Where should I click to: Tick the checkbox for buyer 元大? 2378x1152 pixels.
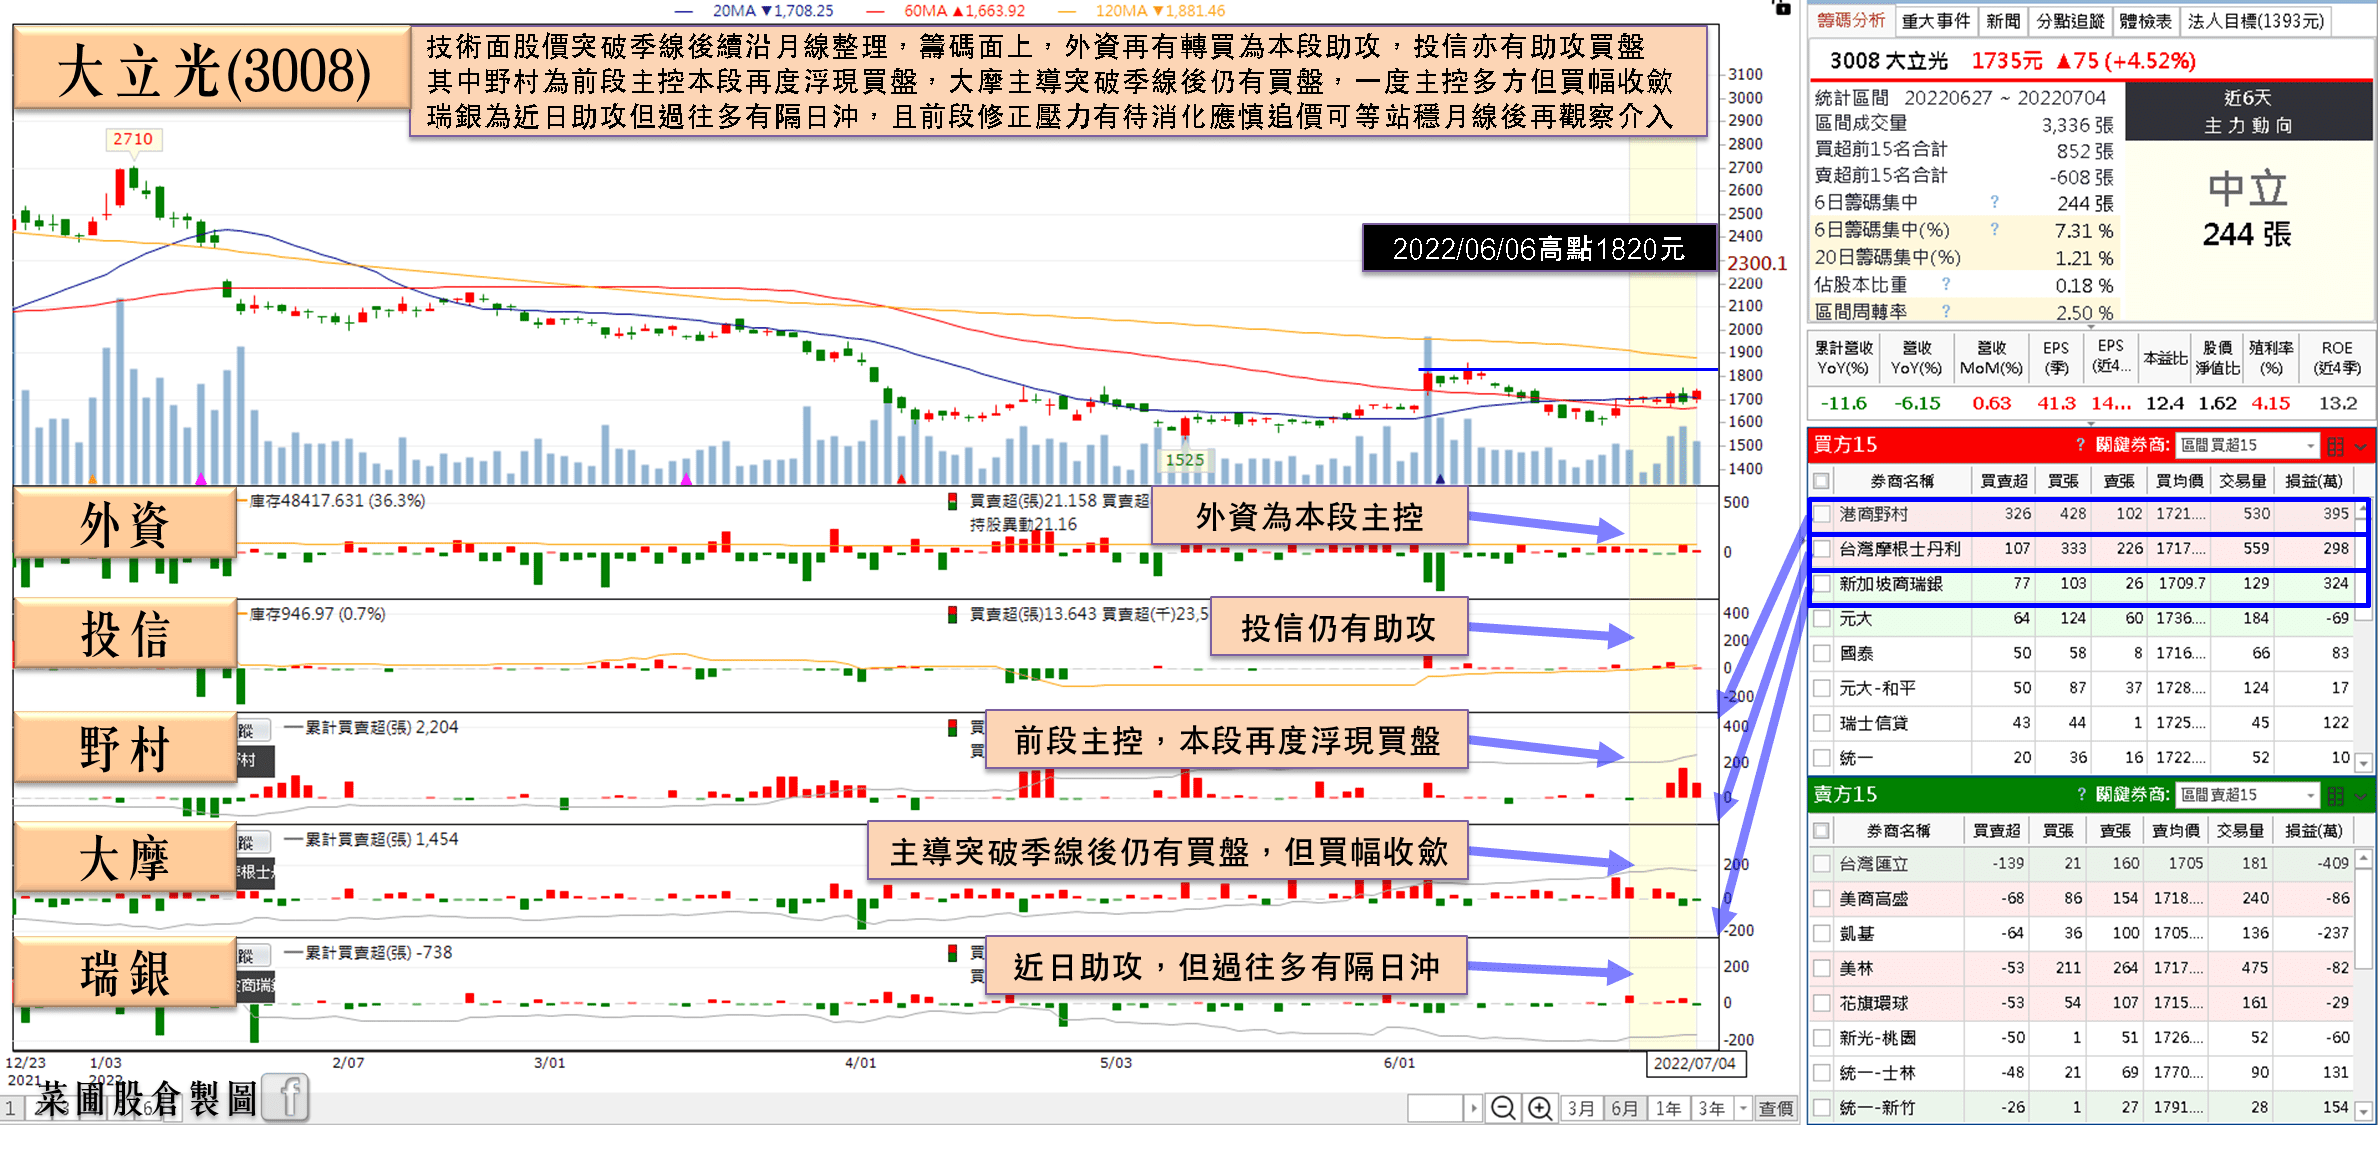tap(1822, 619)
